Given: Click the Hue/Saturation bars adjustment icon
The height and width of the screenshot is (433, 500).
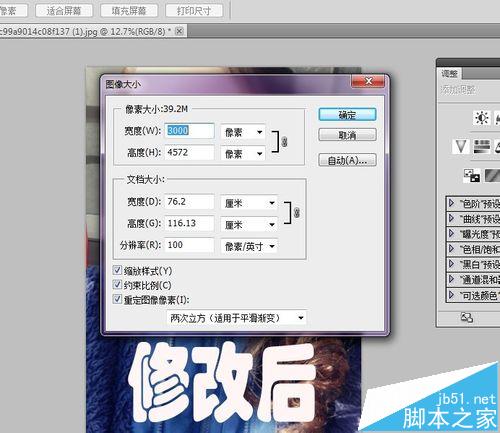Looking at the screenshot, I should [482, 146].
